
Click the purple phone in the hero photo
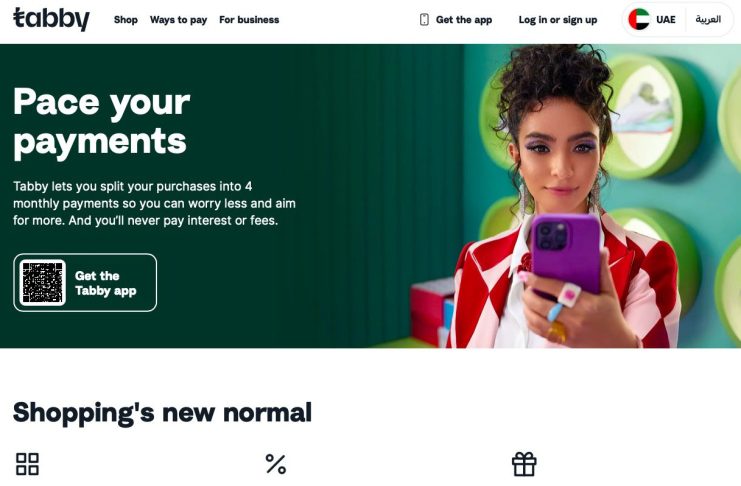(566, 251)
